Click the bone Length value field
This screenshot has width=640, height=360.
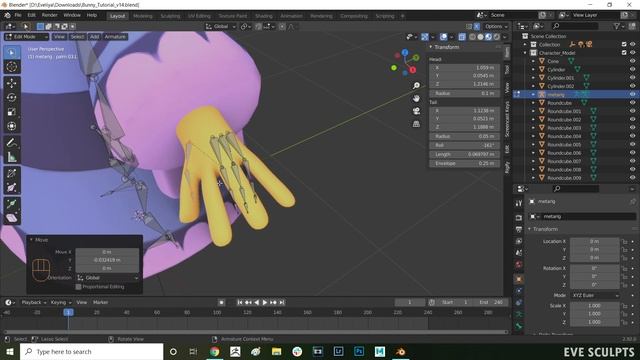[465, 154]
